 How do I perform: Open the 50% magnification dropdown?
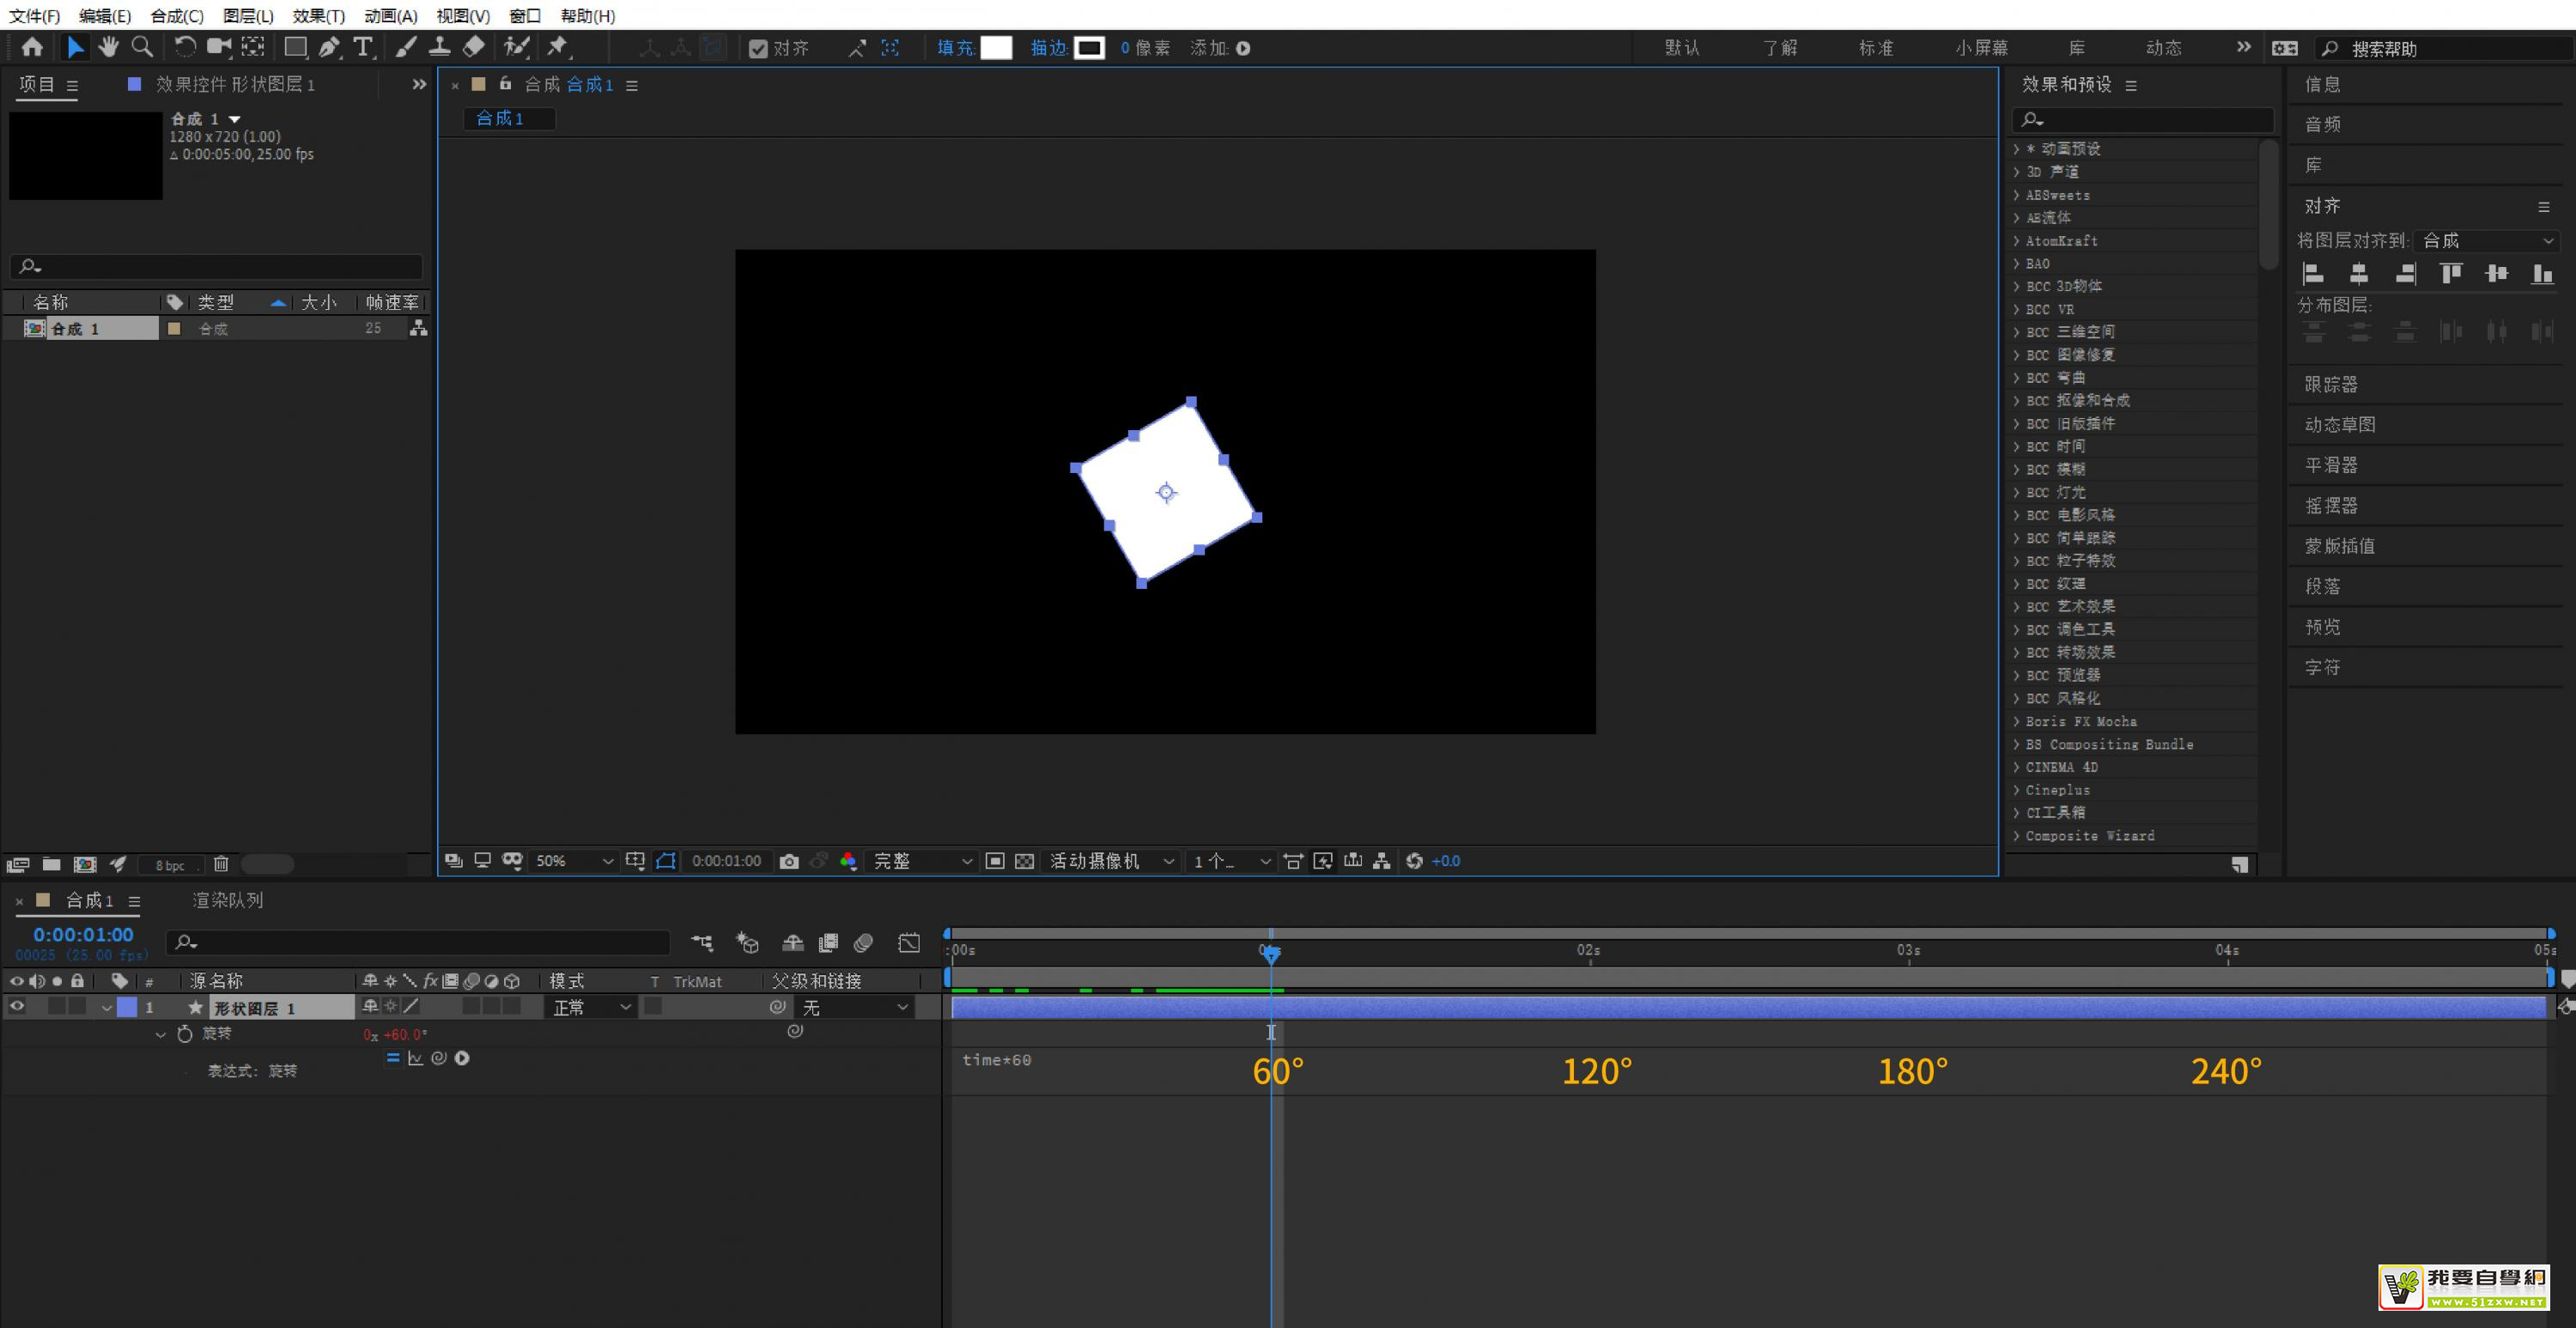coord(574,861)
